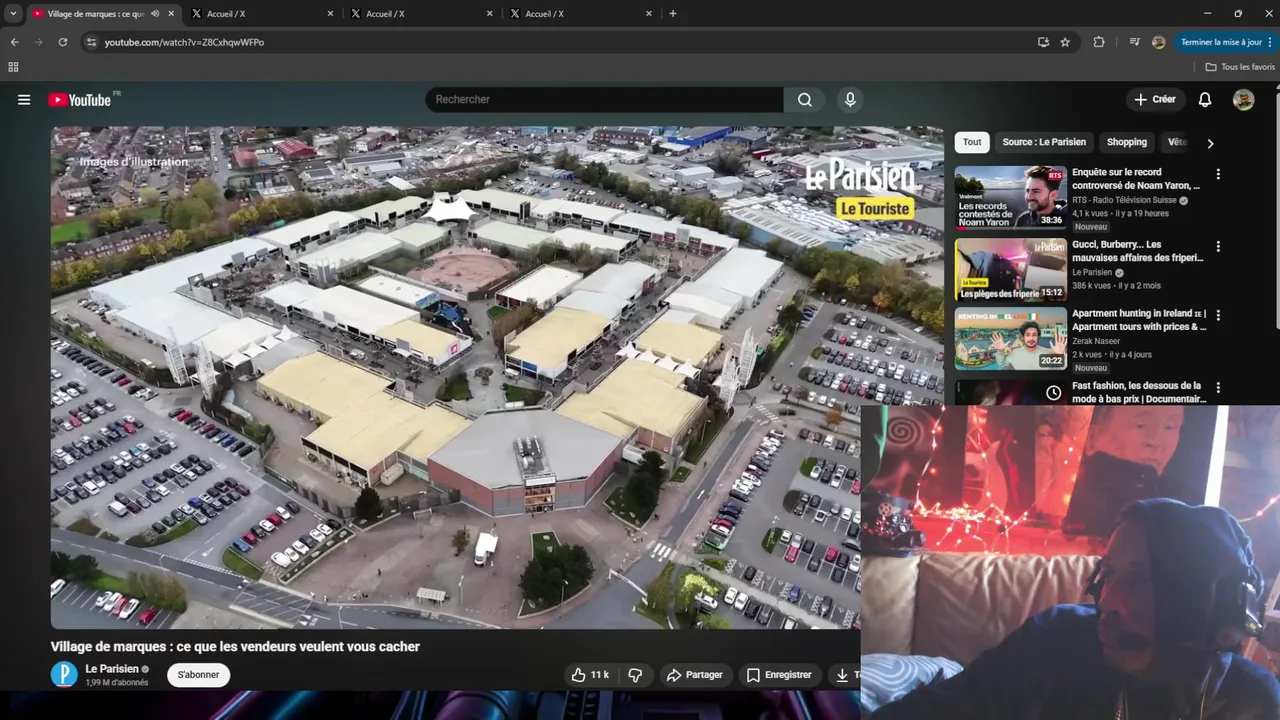
Task: Open the media control icon in toolbar
Action: coord(1134,42)
